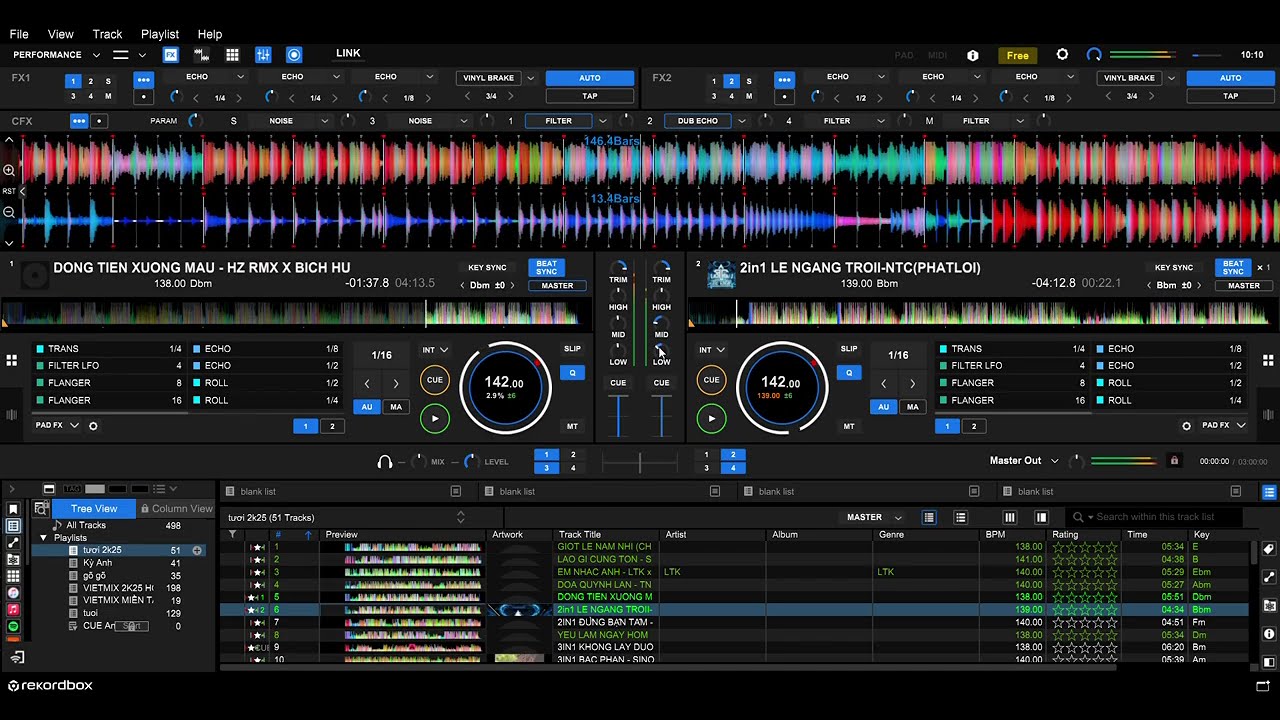
Task: Open the Help menu
Action: (x=210, y=34)
